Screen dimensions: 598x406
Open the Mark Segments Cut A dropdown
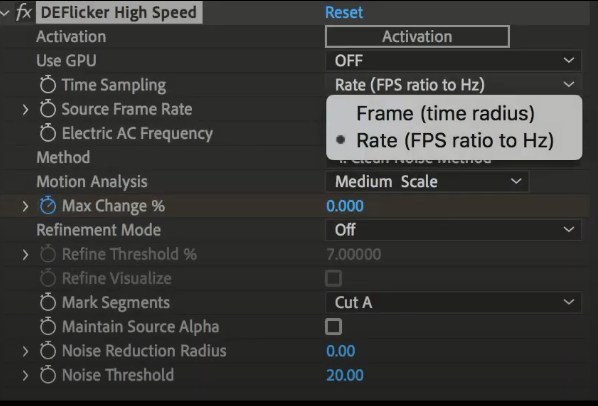[453, 303]
